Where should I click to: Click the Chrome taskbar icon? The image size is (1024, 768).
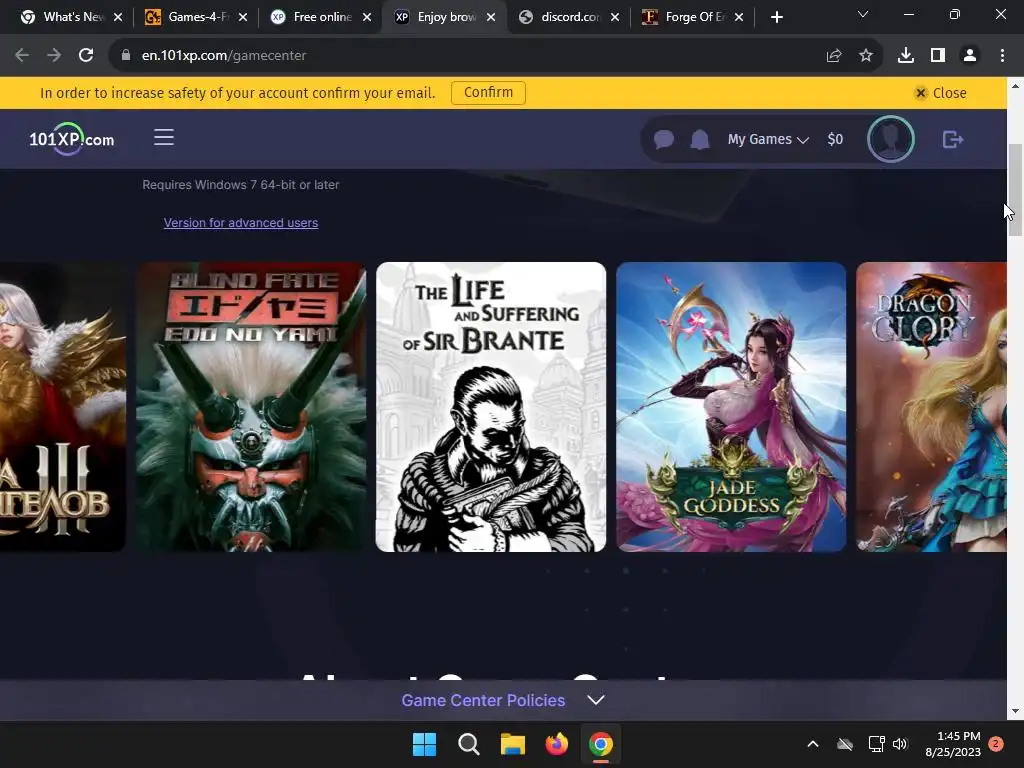click(601, 744)
